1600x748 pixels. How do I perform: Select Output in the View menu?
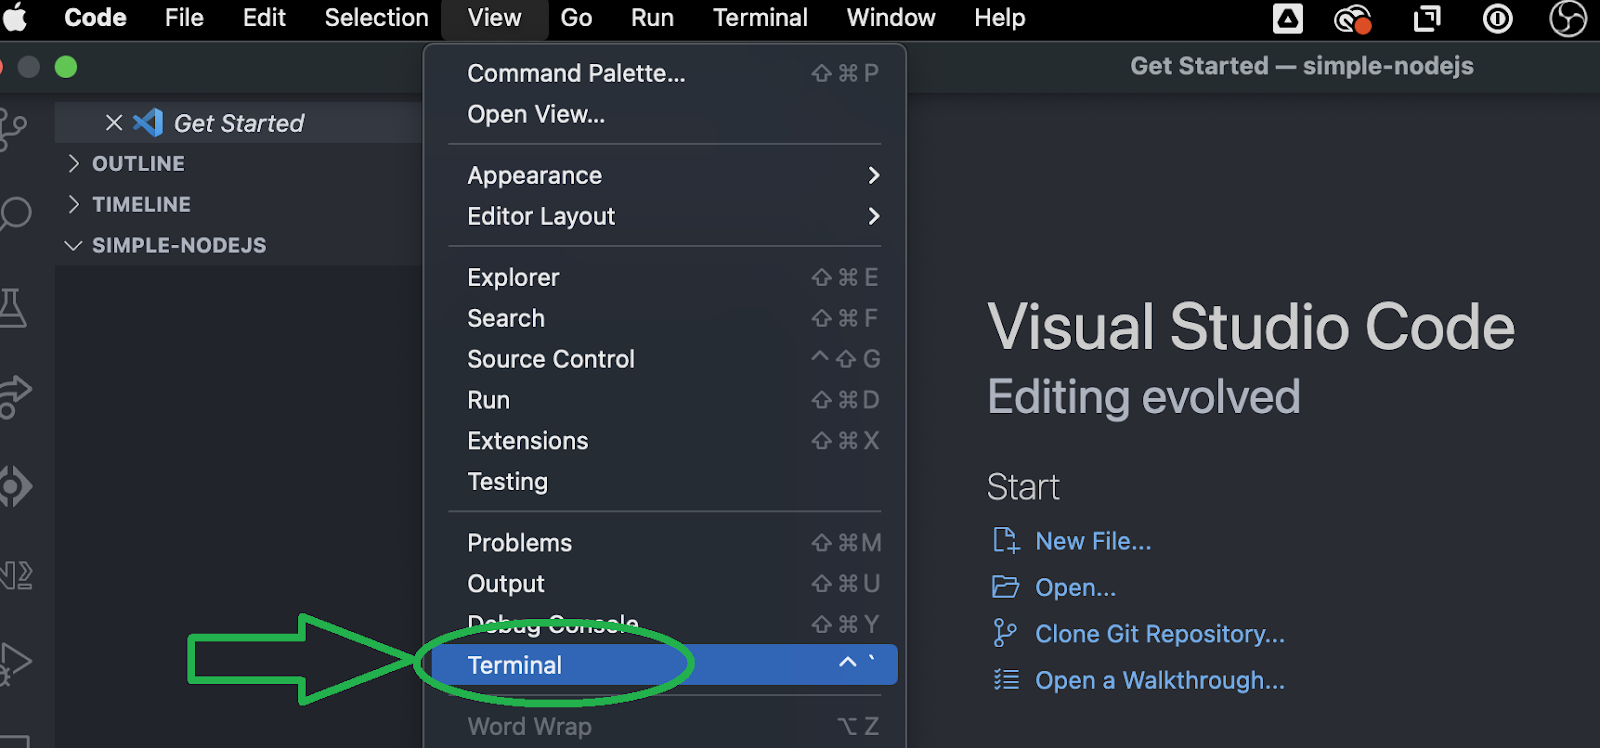pyautogui.click(x=665, y=584)
